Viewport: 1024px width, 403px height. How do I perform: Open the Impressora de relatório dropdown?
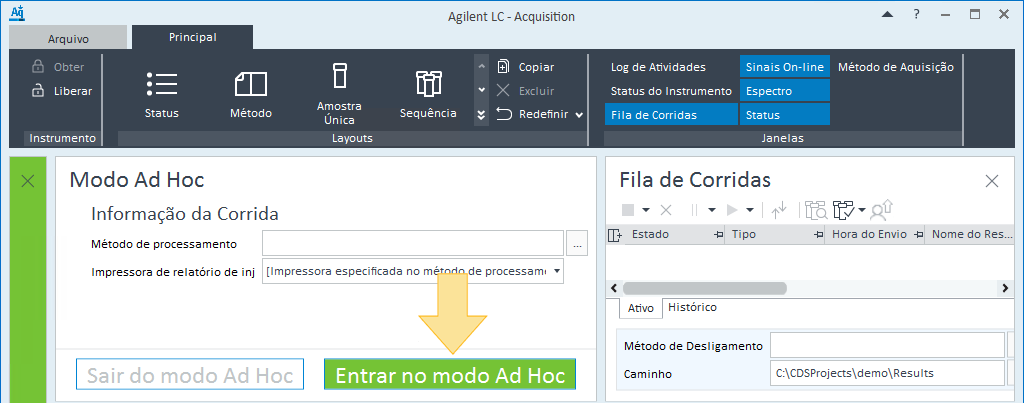coord(556,271)
